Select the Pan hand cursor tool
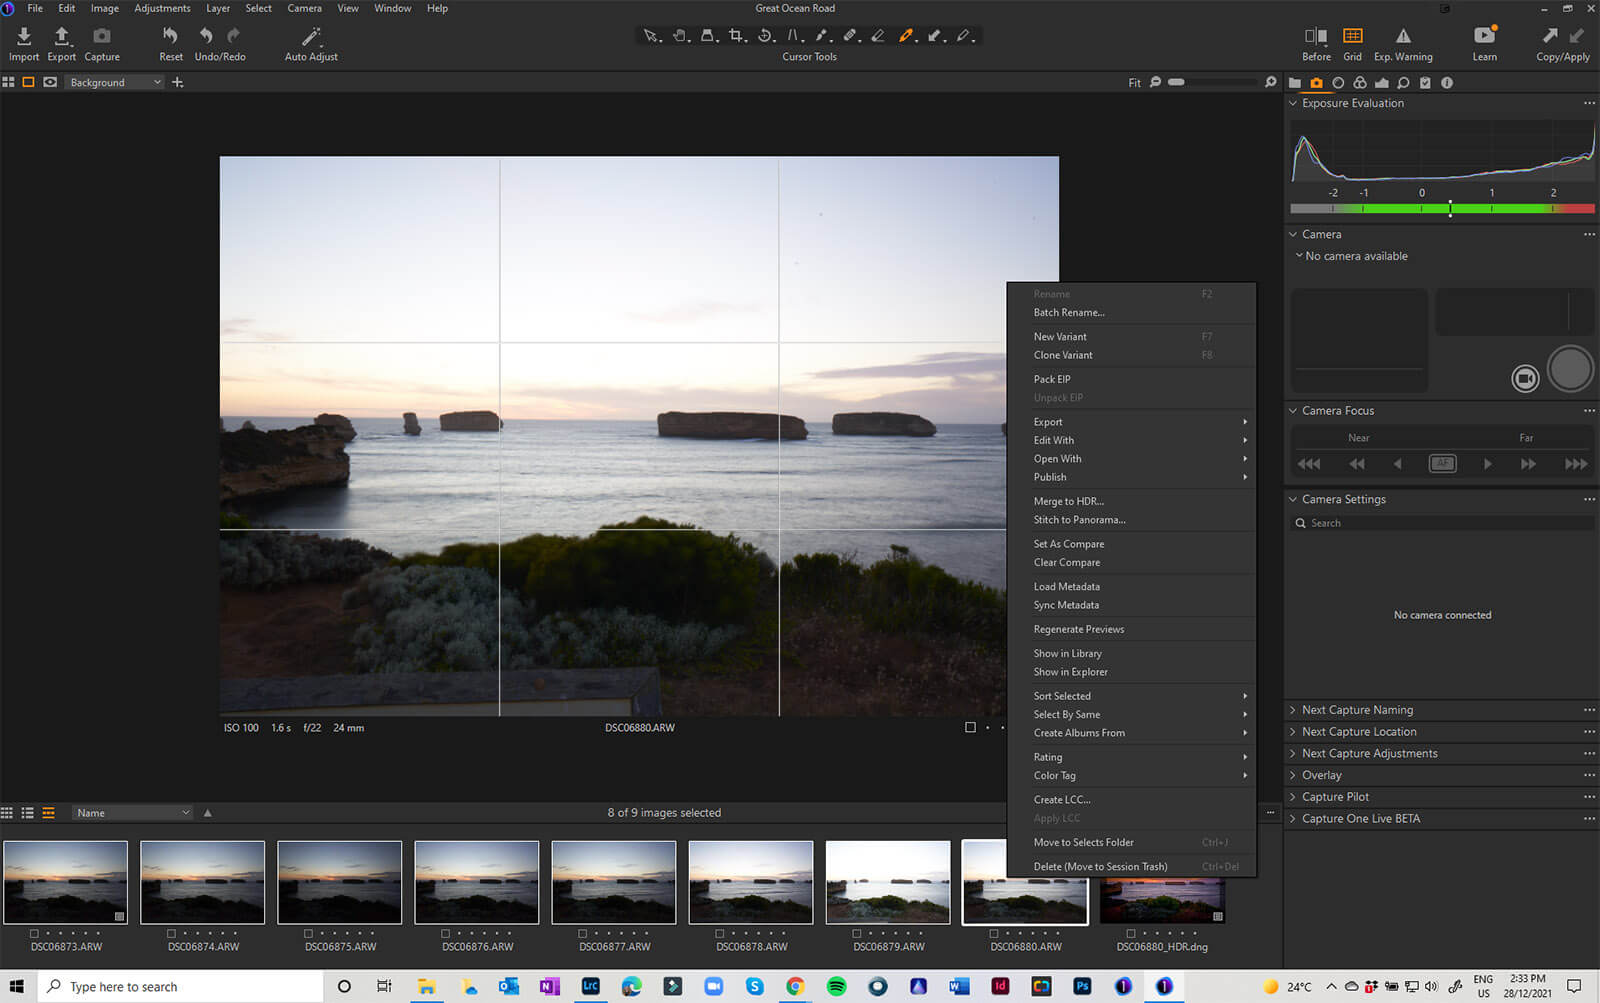This screenshot has width=1600, height=1003. click(680, 36)
